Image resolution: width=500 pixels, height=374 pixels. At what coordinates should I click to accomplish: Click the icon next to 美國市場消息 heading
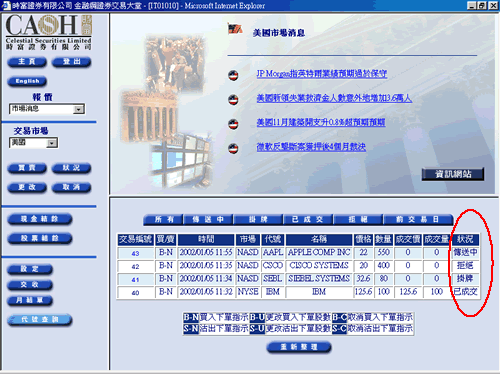[x=235, y=29]
